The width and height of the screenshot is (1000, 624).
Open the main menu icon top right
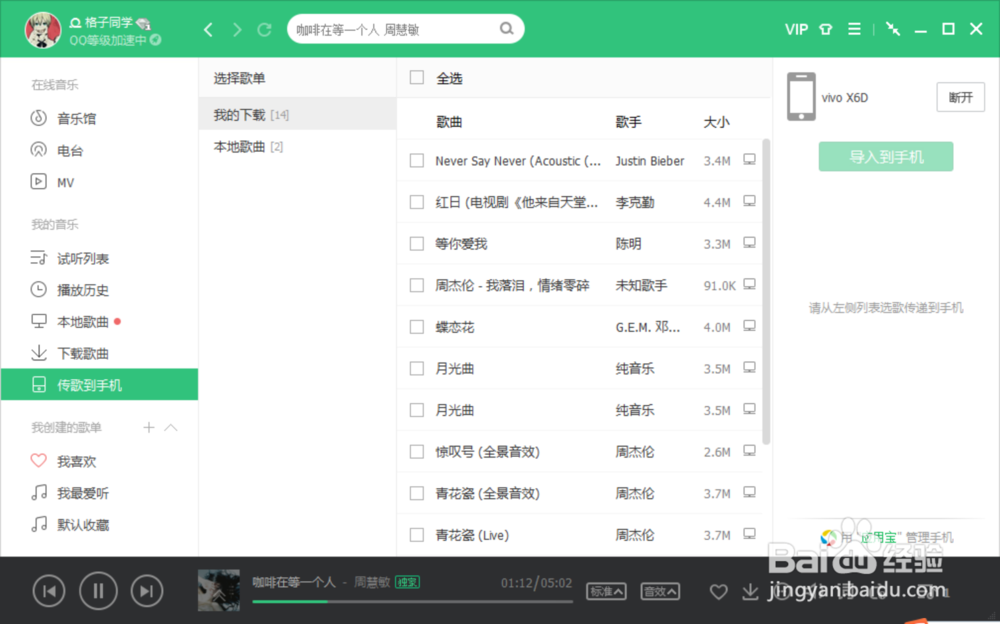[854, 29]
